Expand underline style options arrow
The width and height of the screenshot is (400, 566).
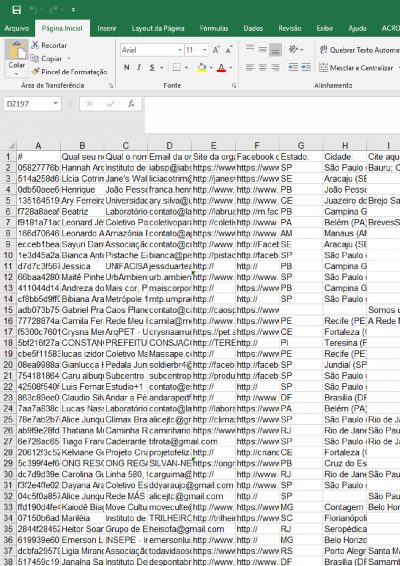pos(161,68)
